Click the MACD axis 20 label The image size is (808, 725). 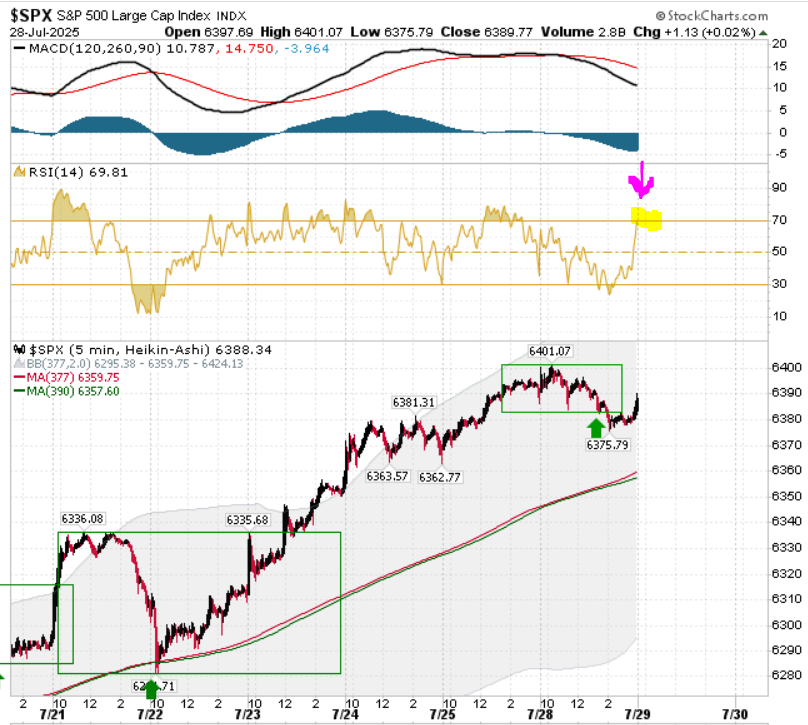[779, 44]
